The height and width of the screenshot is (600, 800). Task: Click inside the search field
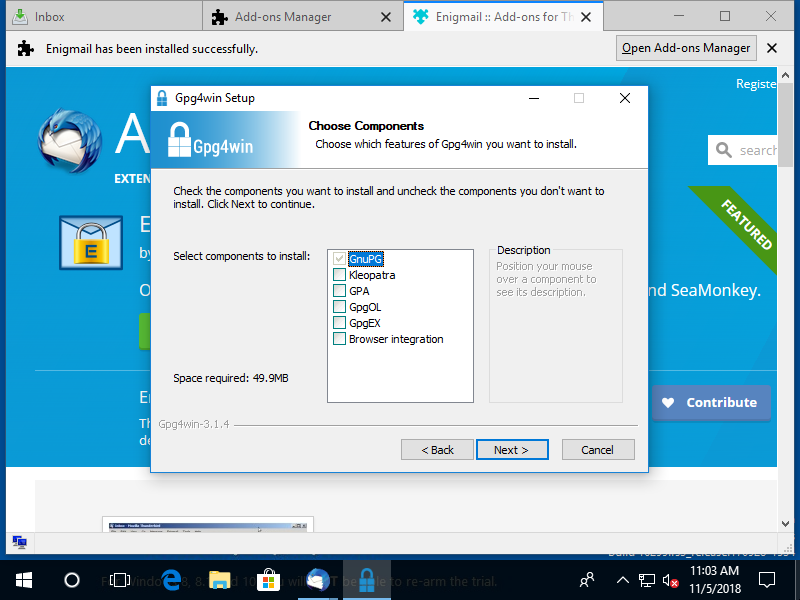coord(755,149)
